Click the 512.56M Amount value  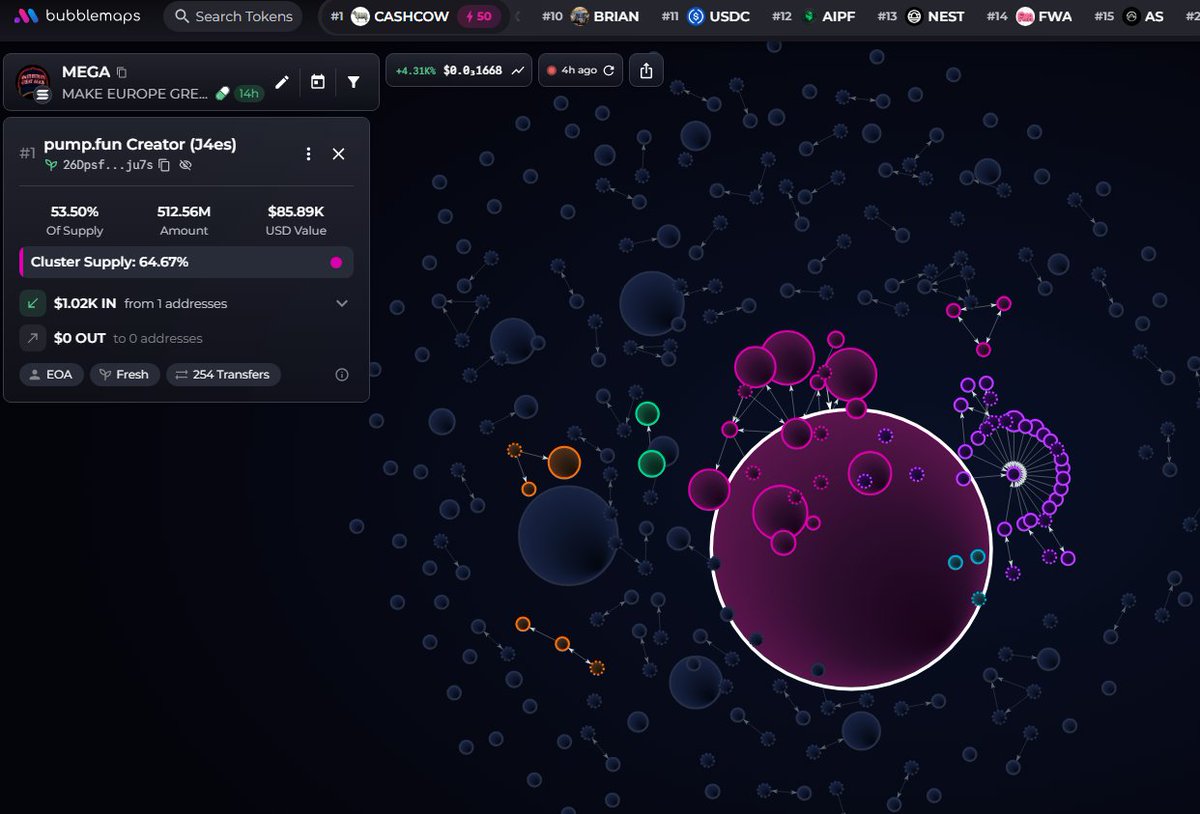click(184, 212)
